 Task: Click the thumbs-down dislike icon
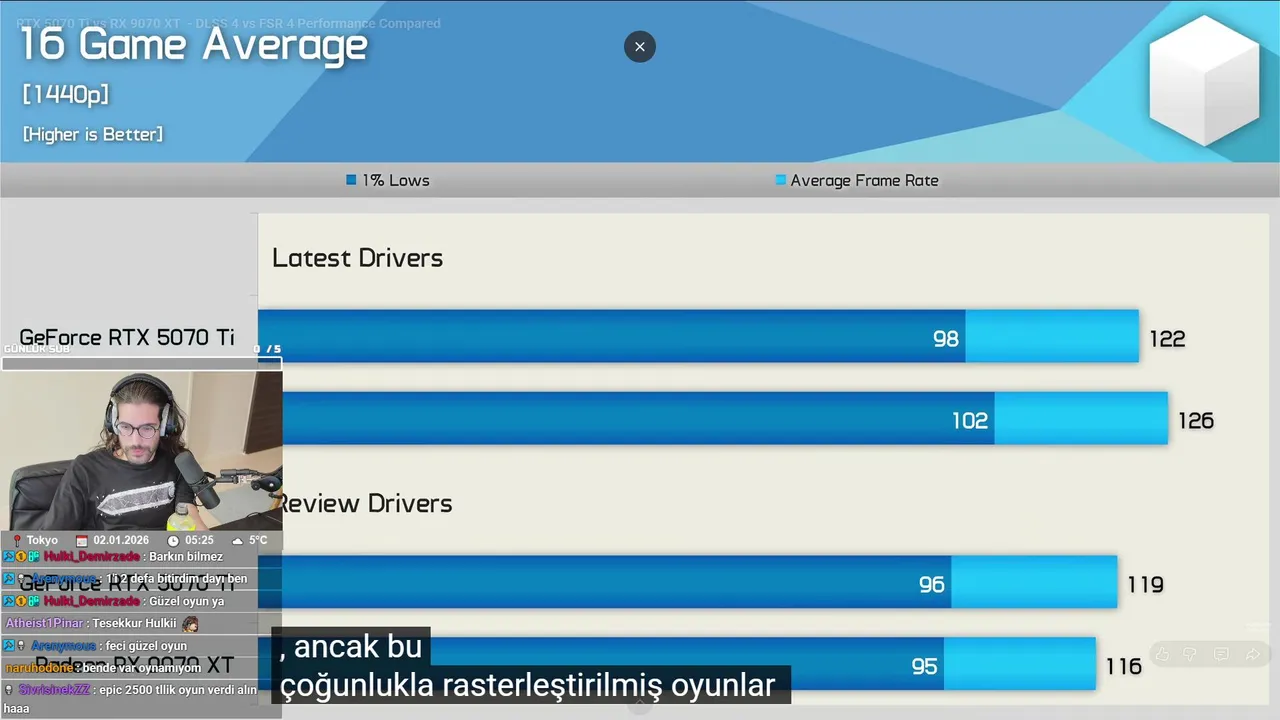click(x=1190, y=654)
